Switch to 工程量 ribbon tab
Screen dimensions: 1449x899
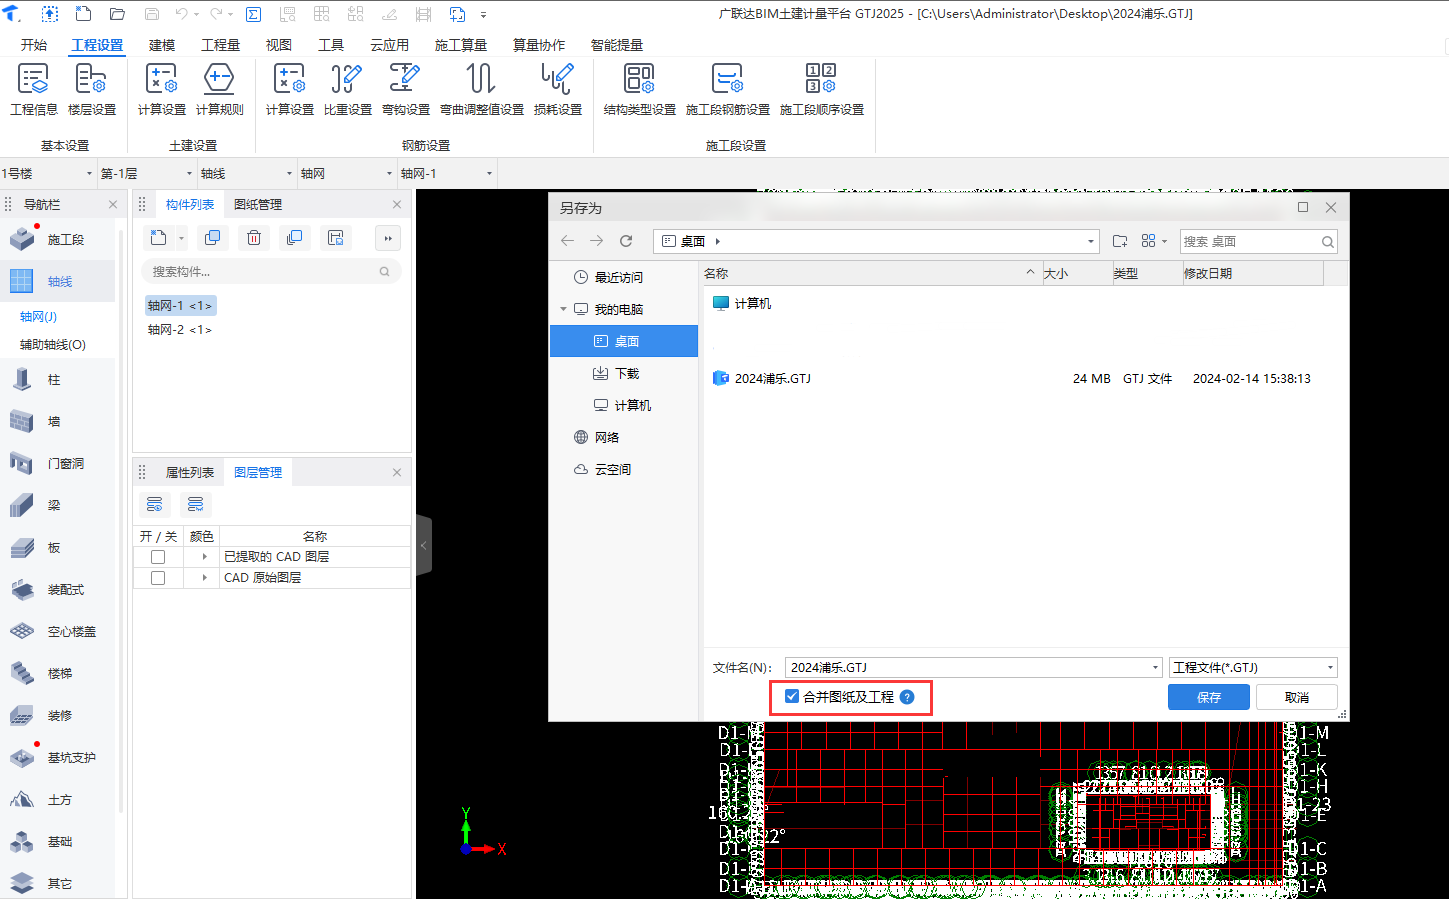coord(220,45)
